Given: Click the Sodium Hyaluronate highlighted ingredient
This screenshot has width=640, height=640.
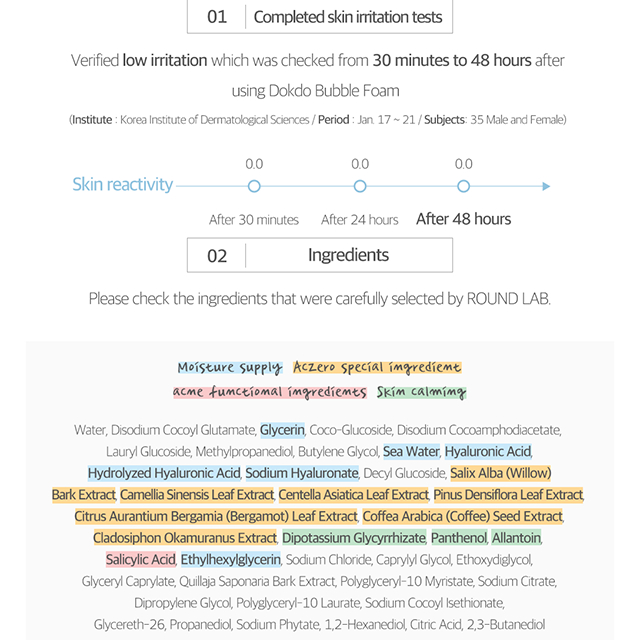Looking at the screenshot, I should coord(302,473).
